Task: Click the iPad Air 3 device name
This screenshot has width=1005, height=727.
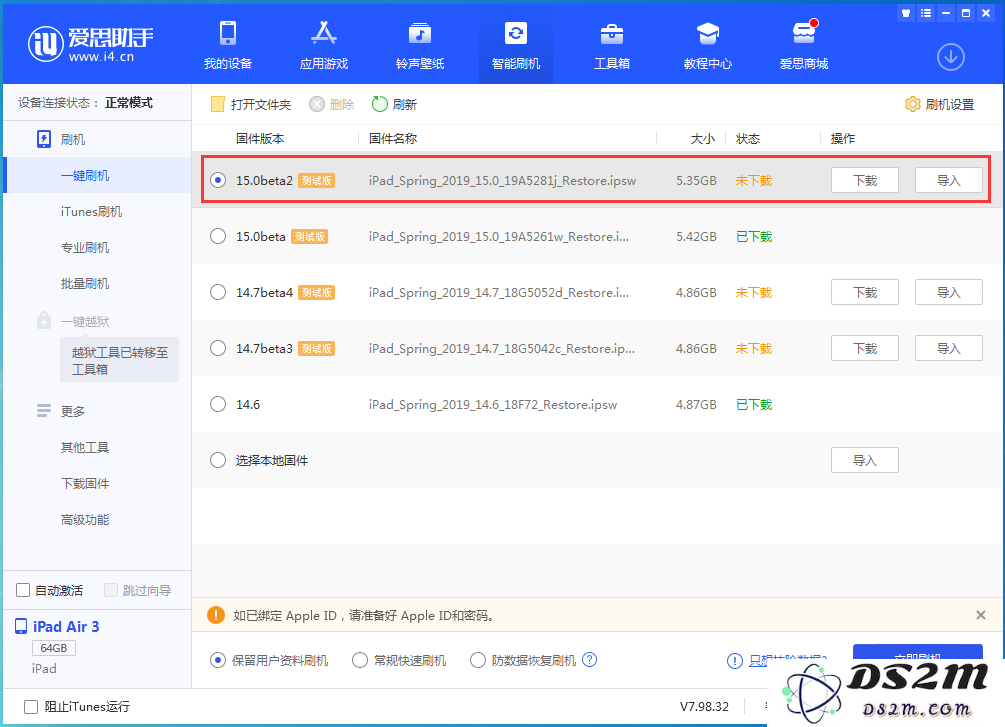Action: coord(66,626)
